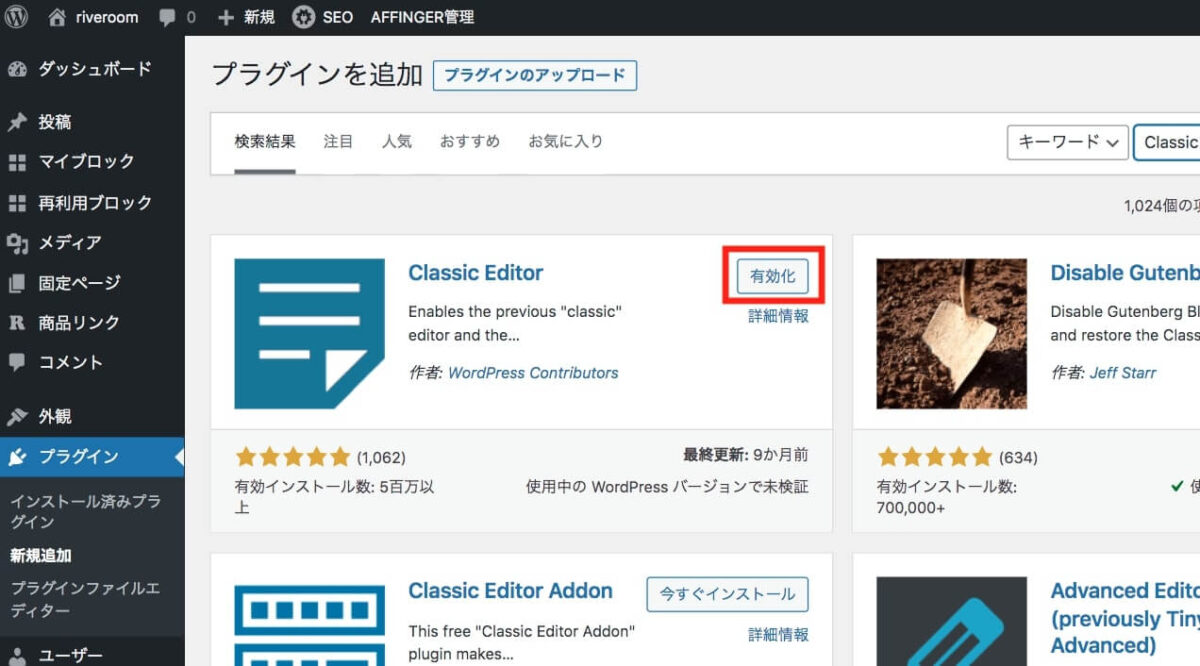Click the 商品リンク R icon
Screen dimensions: 1200x666
[x=17, y=323]
